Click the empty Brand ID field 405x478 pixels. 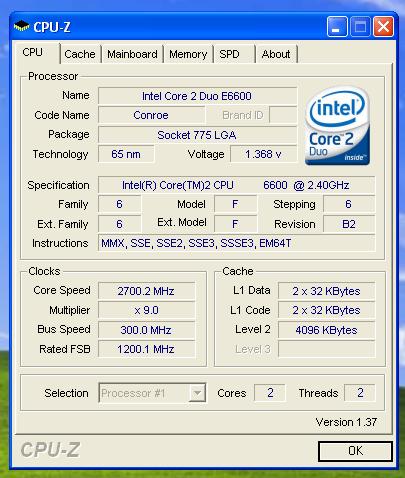pyautogui.click(x=283, y=115)
